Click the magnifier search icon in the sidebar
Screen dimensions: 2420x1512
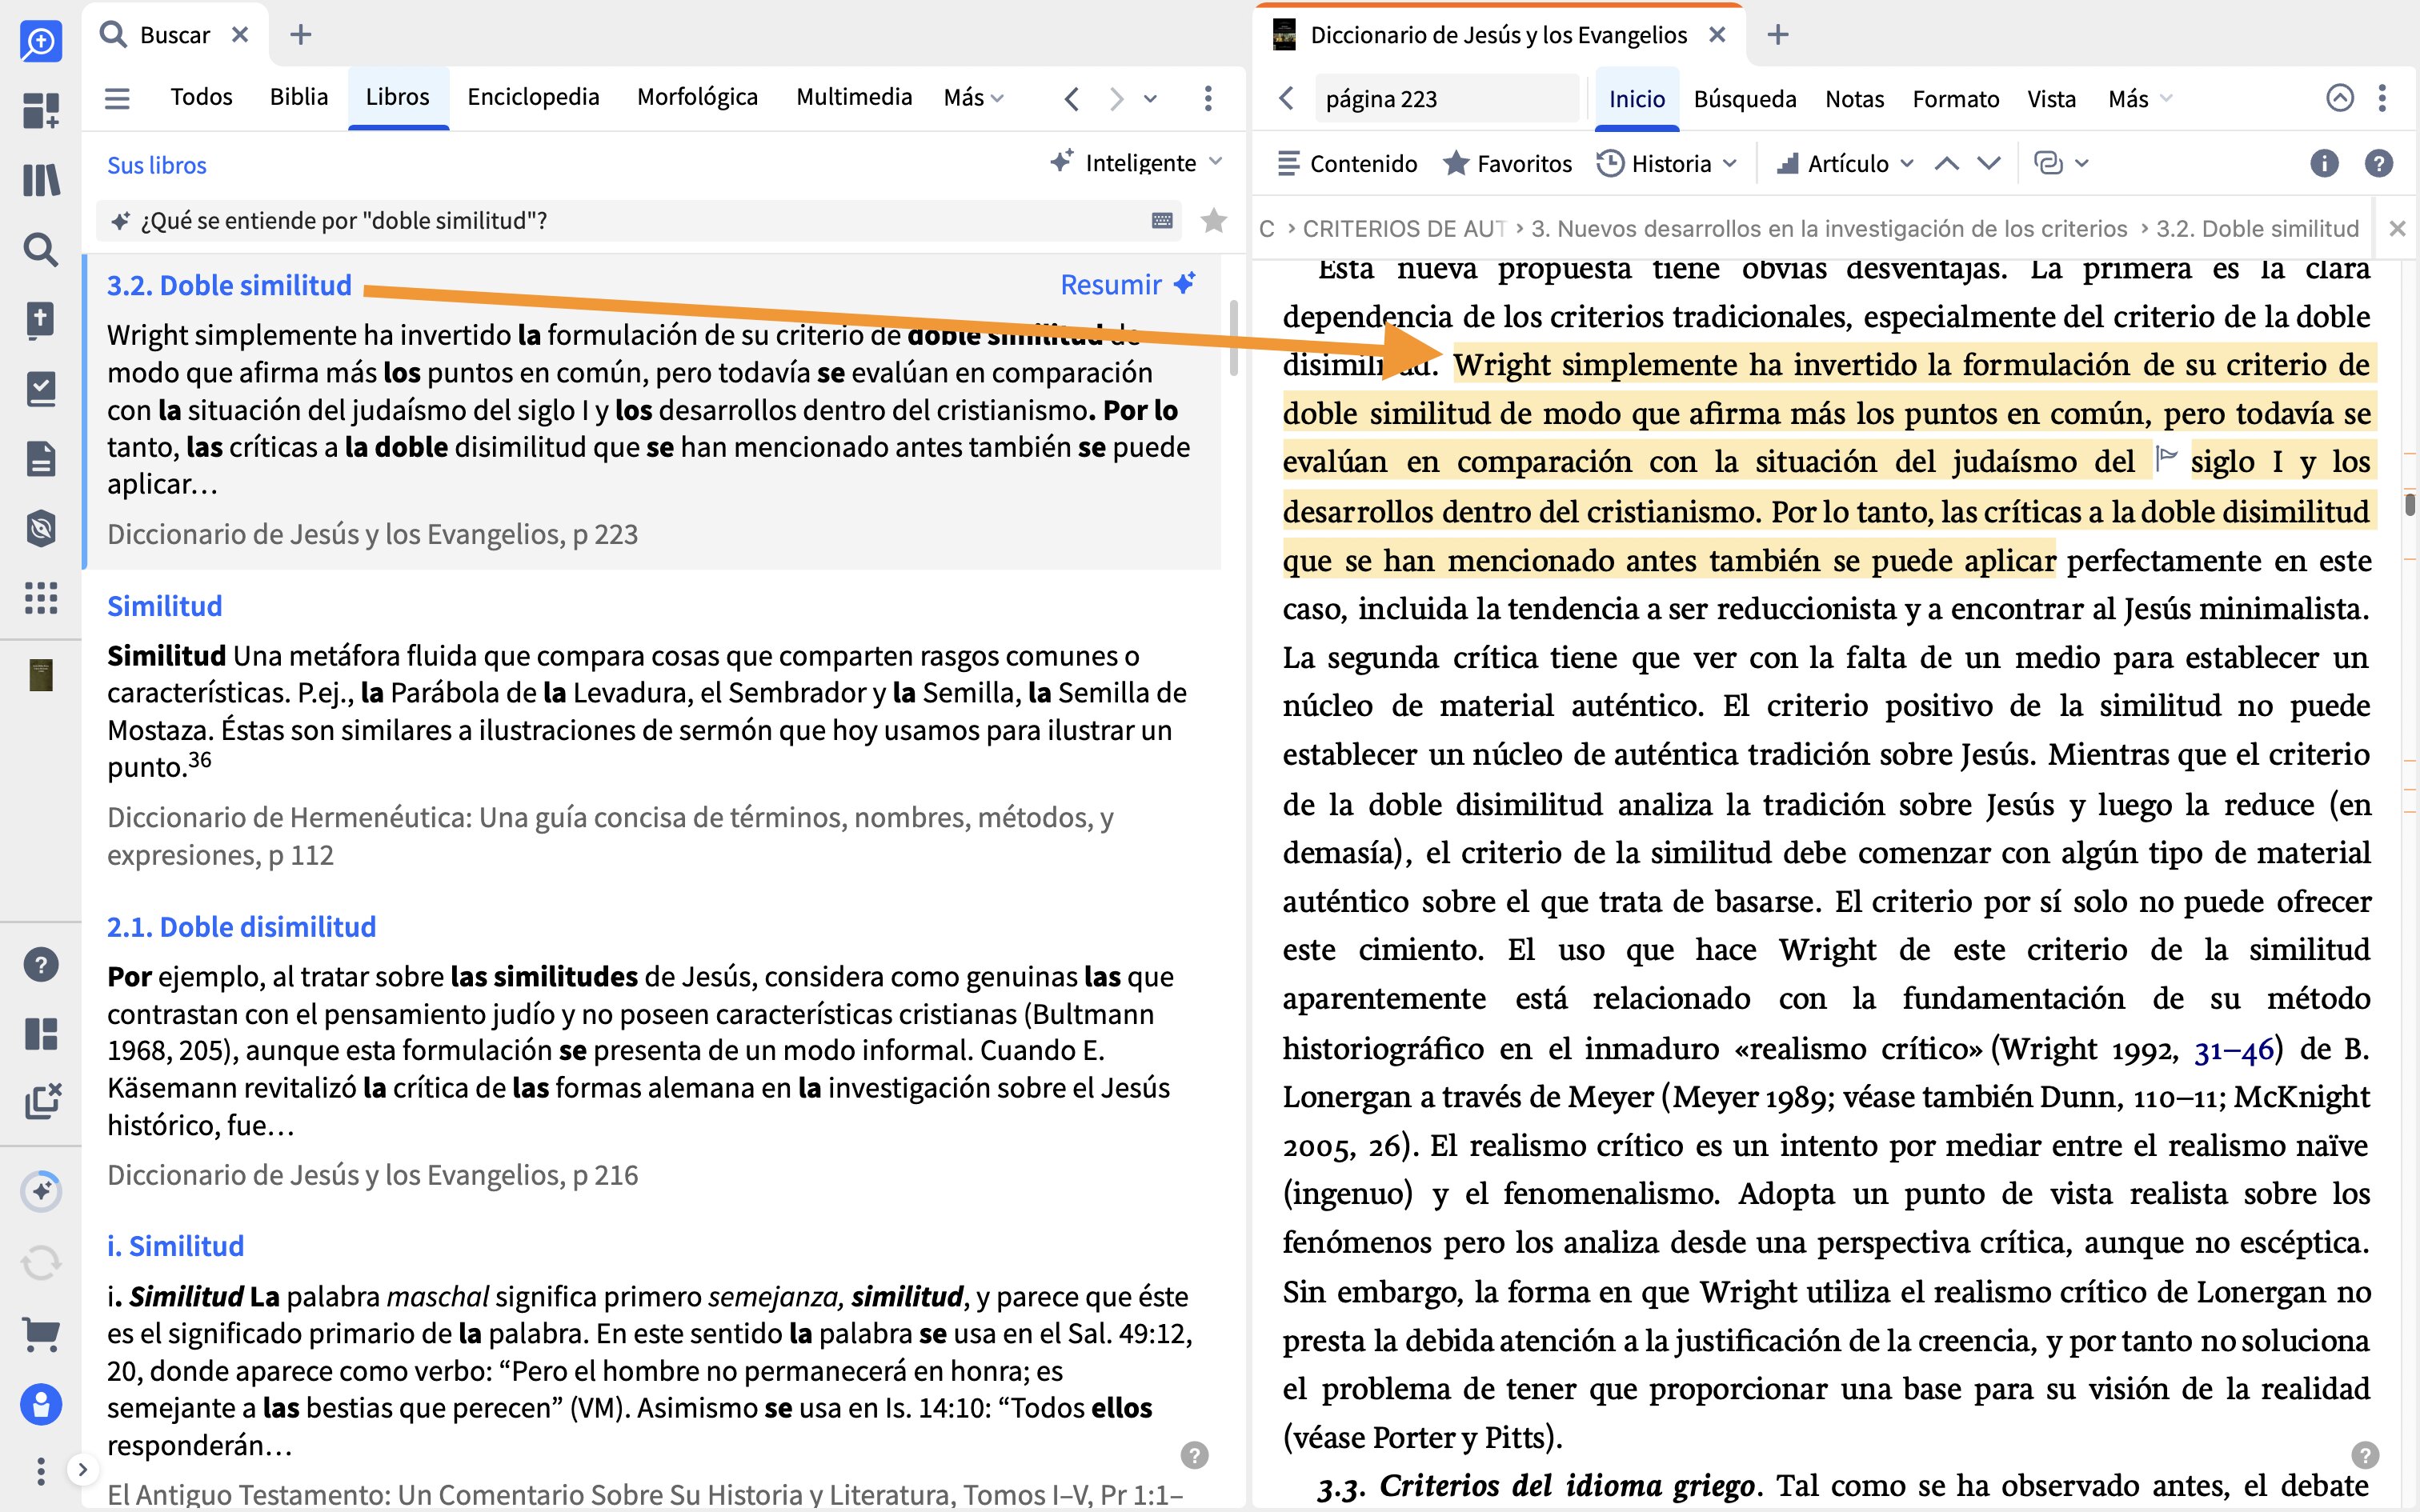41,249
